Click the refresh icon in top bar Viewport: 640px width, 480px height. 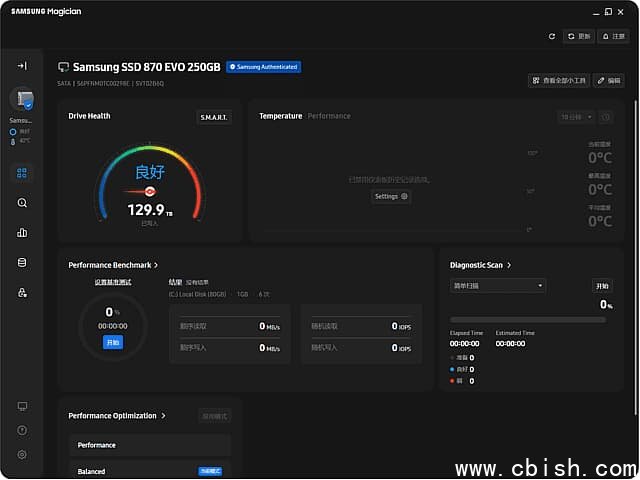552,36
